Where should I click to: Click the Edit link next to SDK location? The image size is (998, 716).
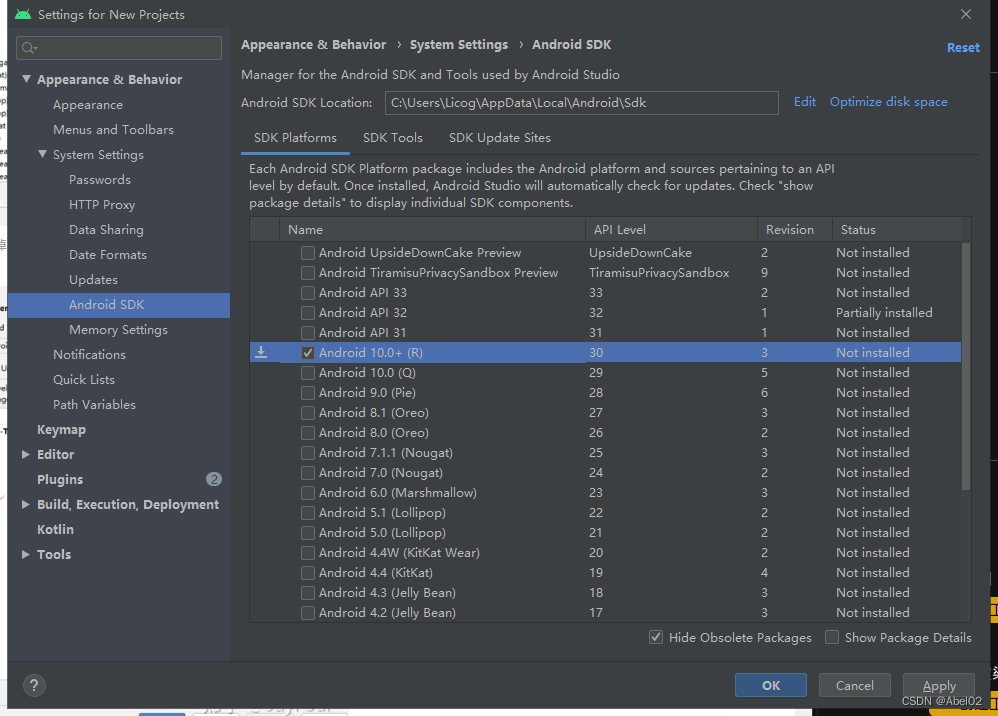click(x=804, y=101)
